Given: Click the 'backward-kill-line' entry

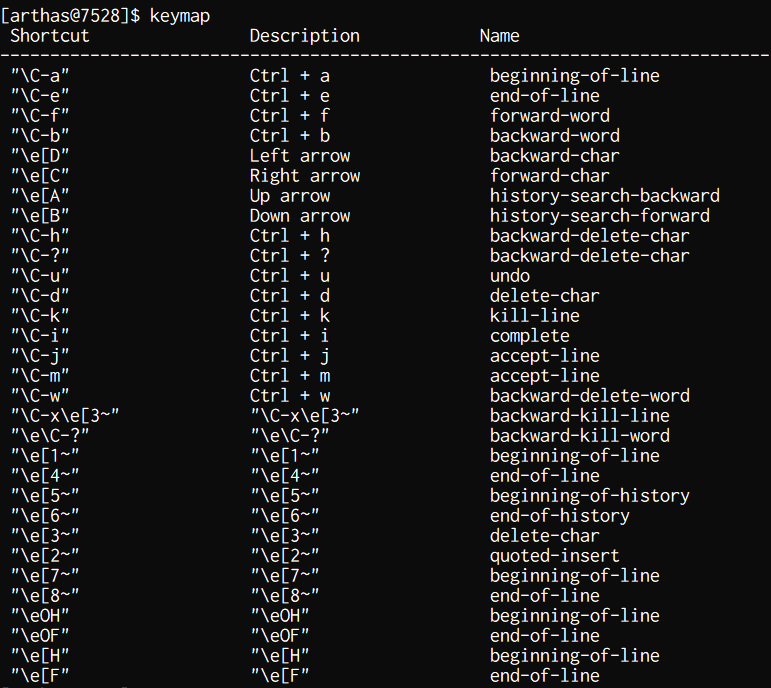Looking at the screenshot, I should 579,415.
